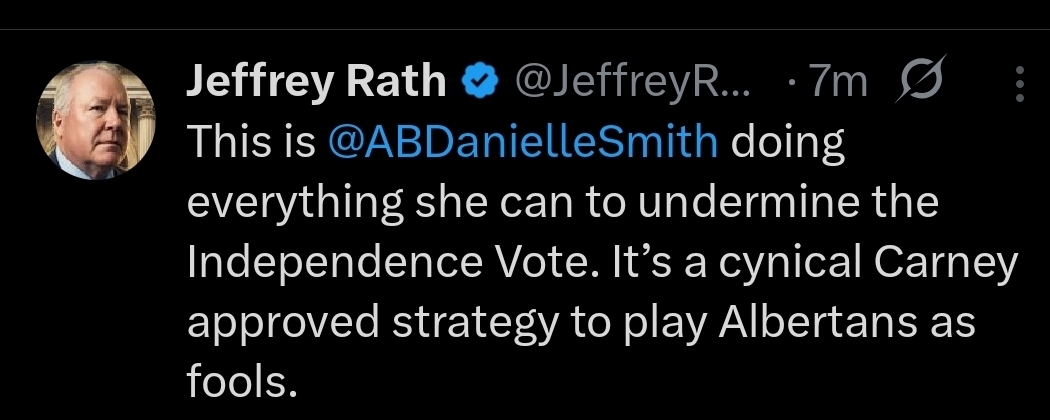The image size is (1050, 420).
Task: Open the @ABDanielleSmith mention link
Action: tap(523, 143)
